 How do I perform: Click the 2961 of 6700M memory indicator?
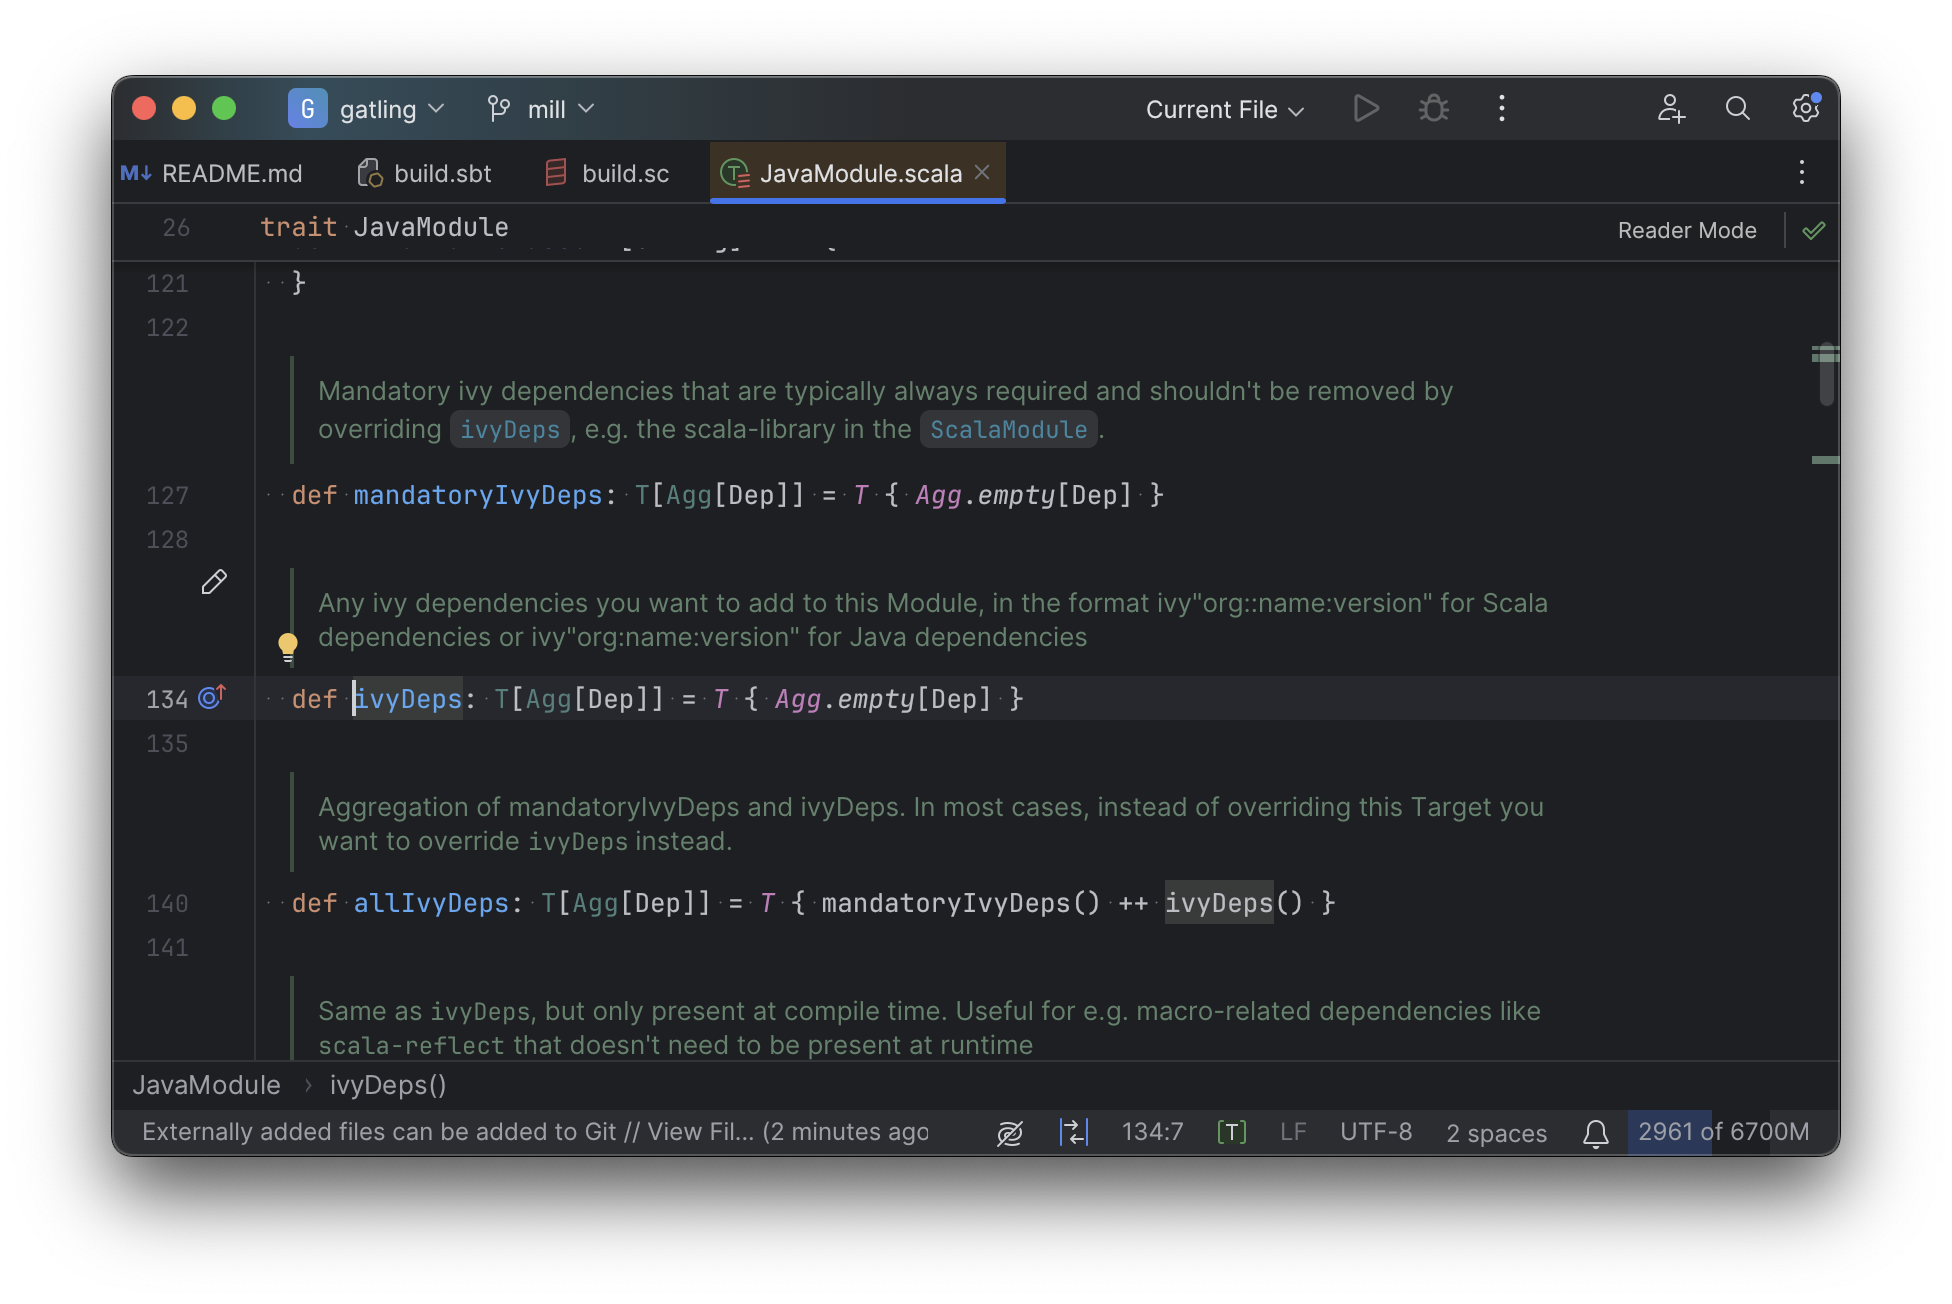(1722, 1132)
